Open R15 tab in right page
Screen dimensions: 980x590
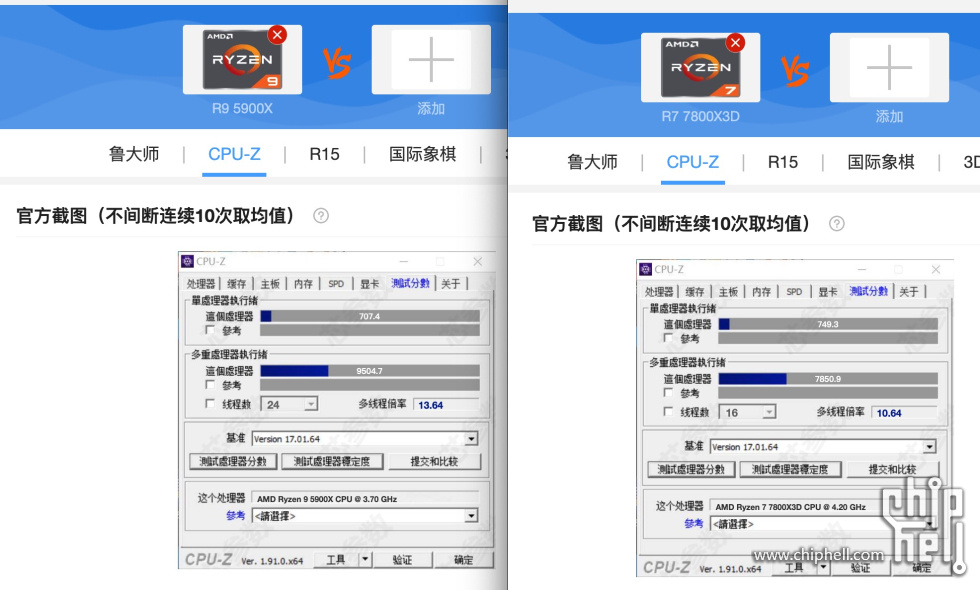782,162
